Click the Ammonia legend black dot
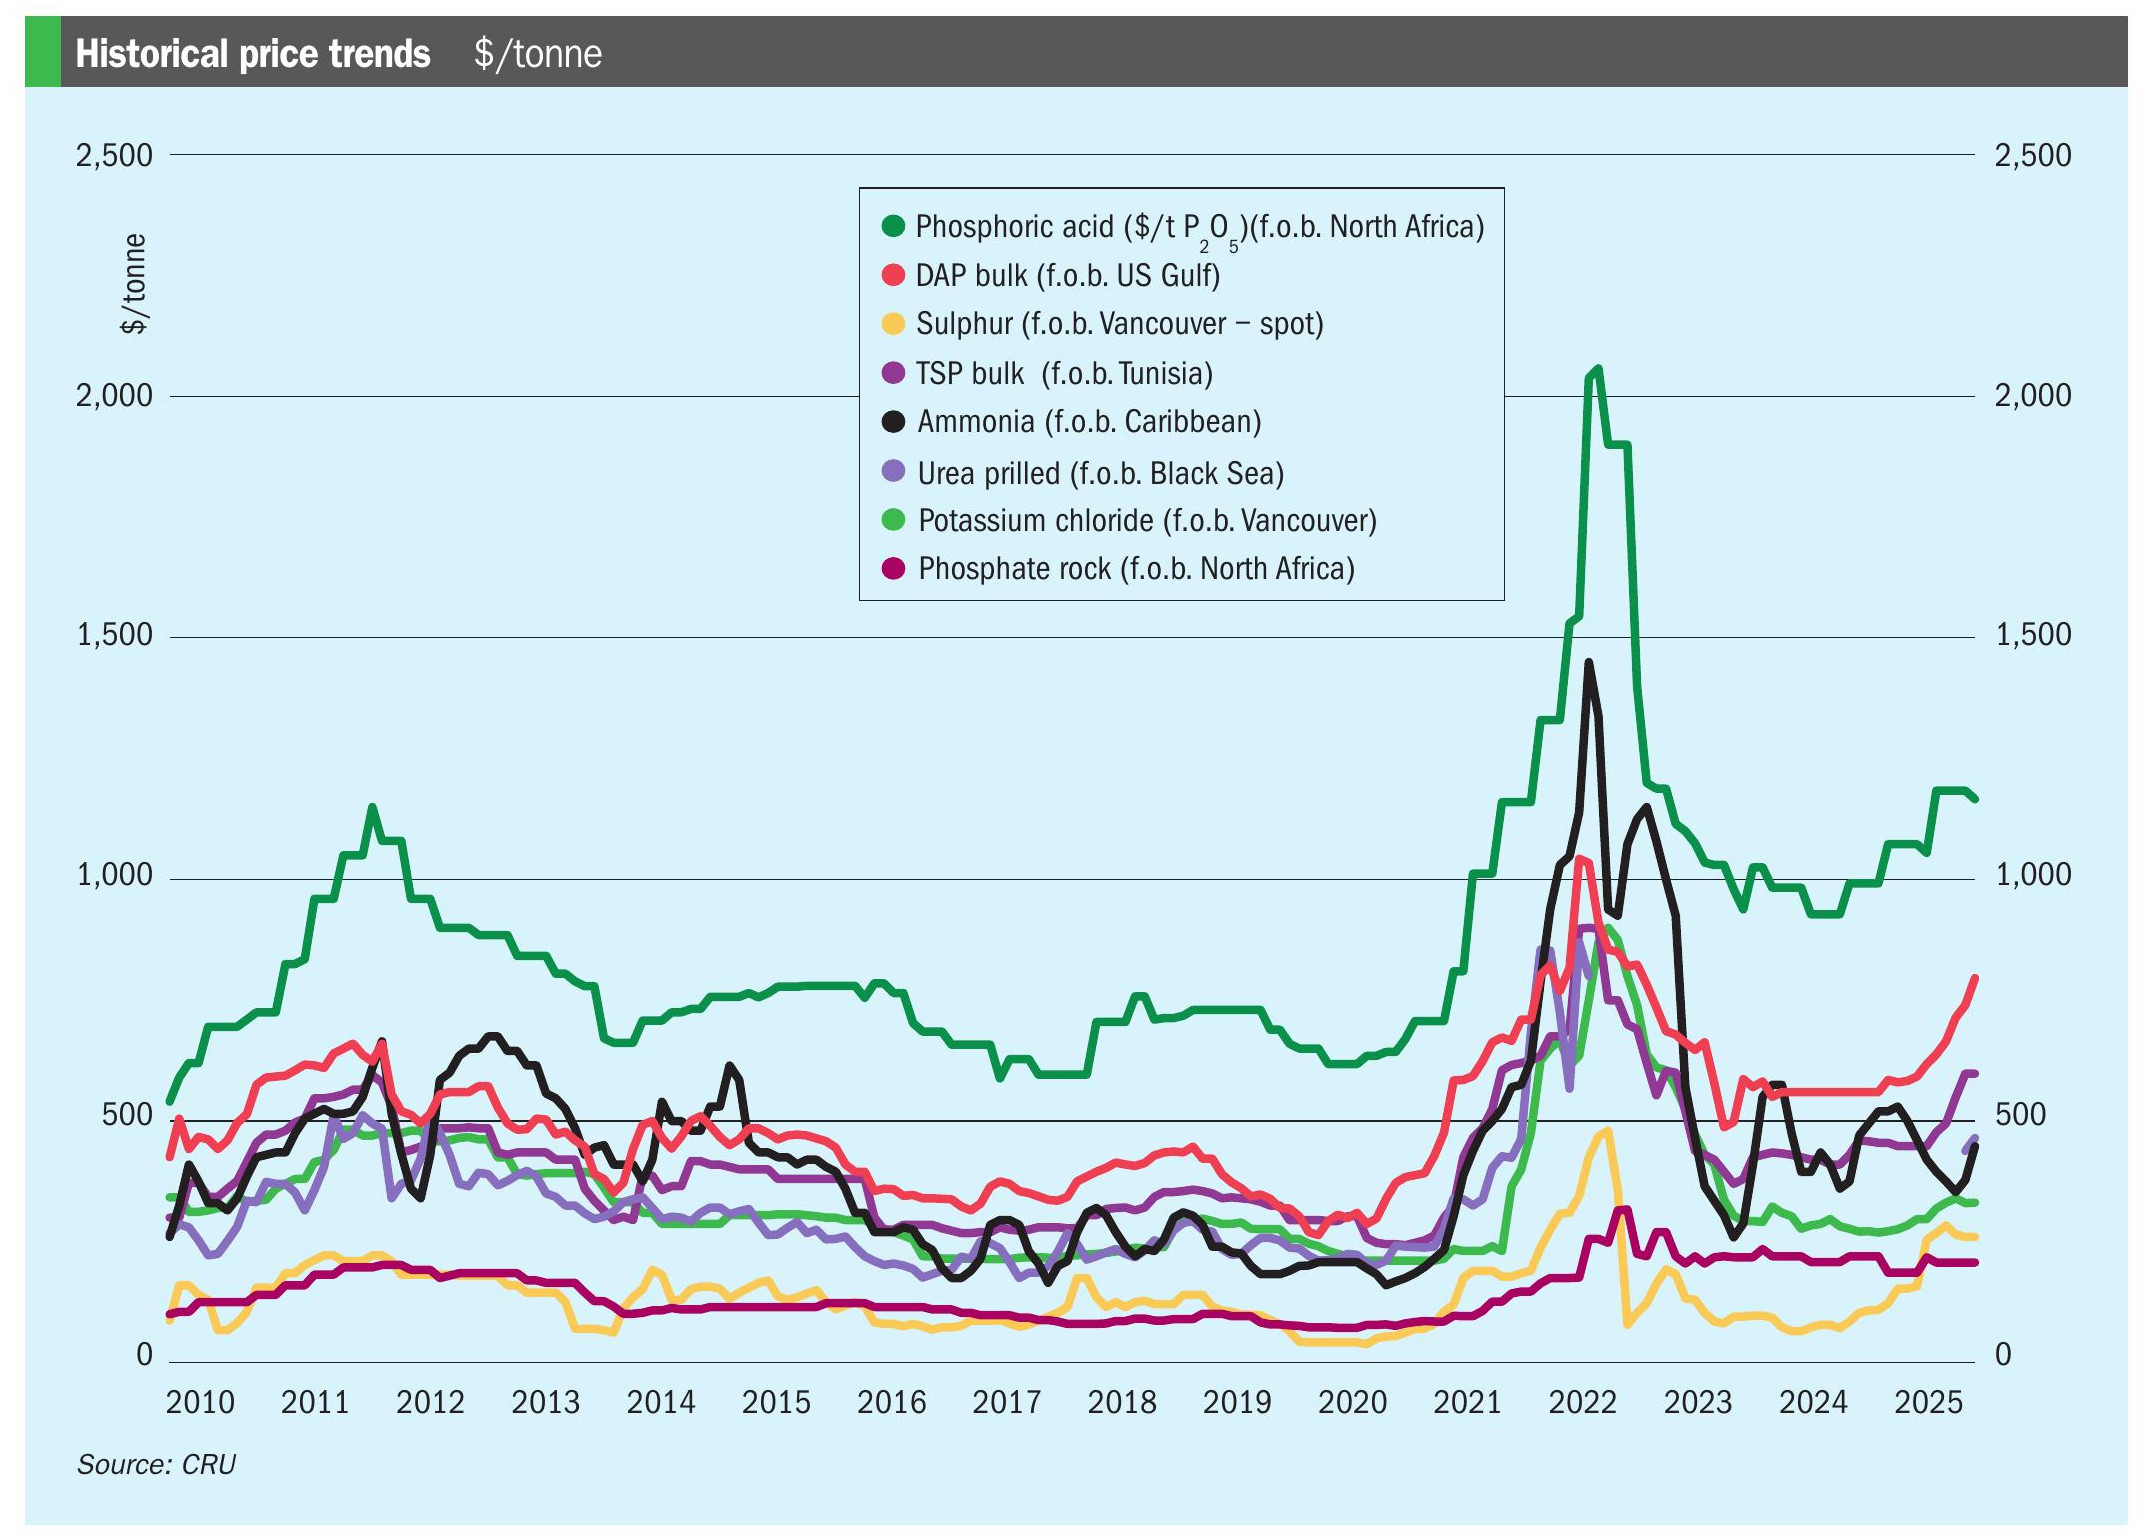 pos(893,421)
